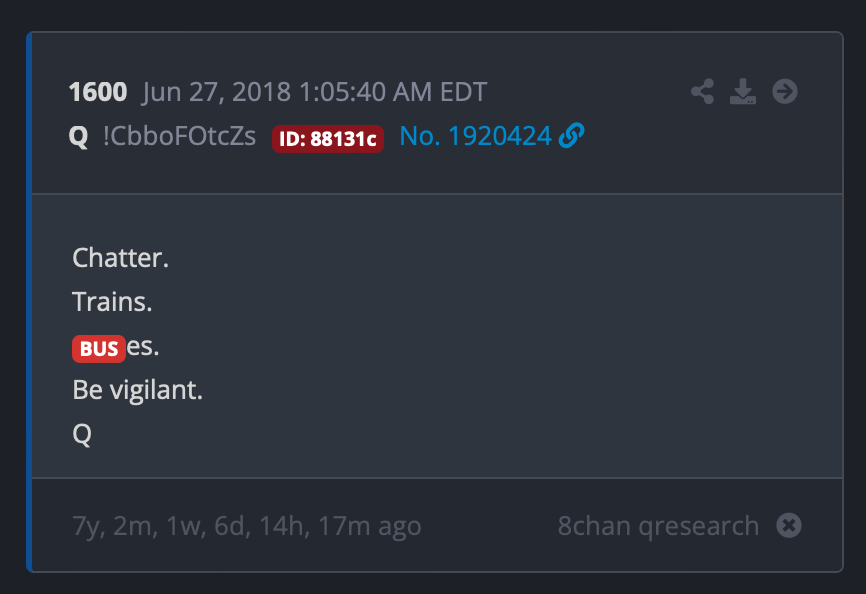This screenshot has width=866, height=594.
Task: Click post number 1600
Action: coord(97,93)
